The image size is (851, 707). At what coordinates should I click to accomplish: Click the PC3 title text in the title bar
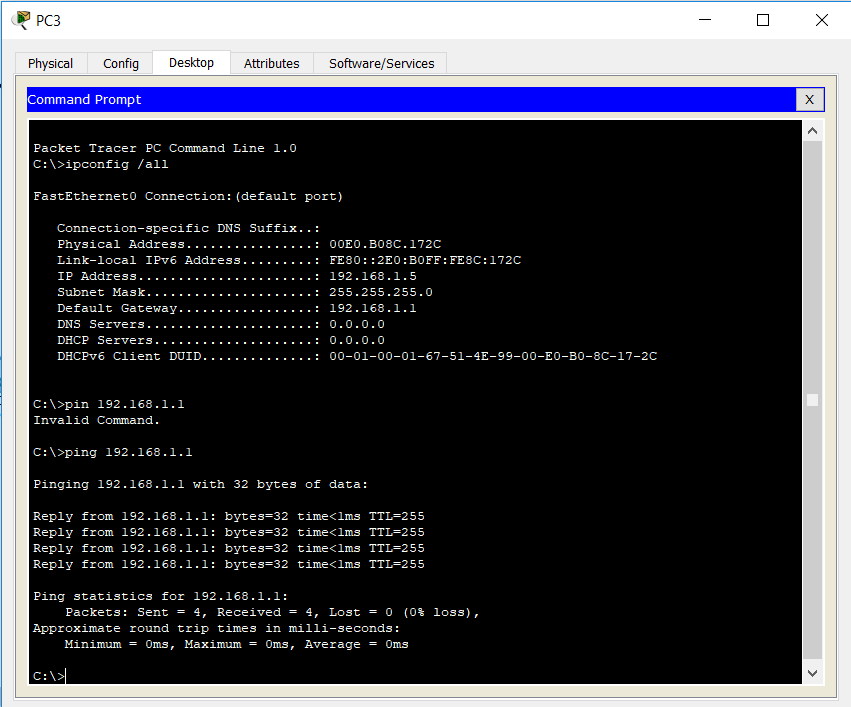(48, 19)
